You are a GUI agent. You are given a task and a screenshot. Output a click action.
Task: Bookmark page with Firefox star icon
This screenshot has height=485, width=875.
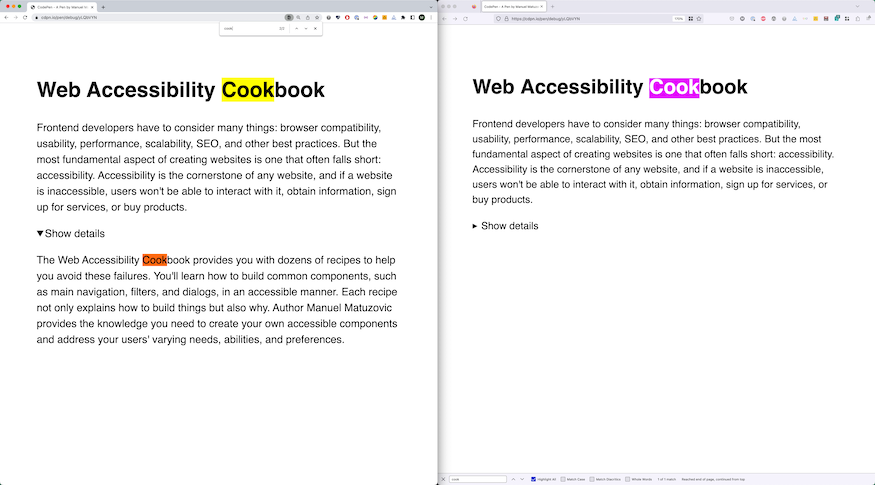point(699,18)
